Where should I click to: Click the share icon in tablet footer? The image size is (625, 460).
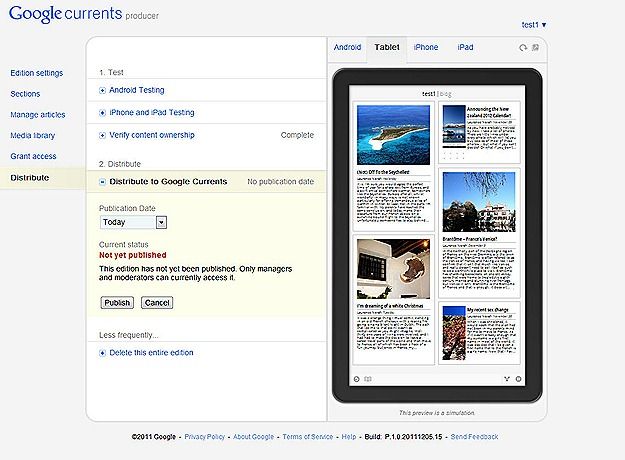507,379
